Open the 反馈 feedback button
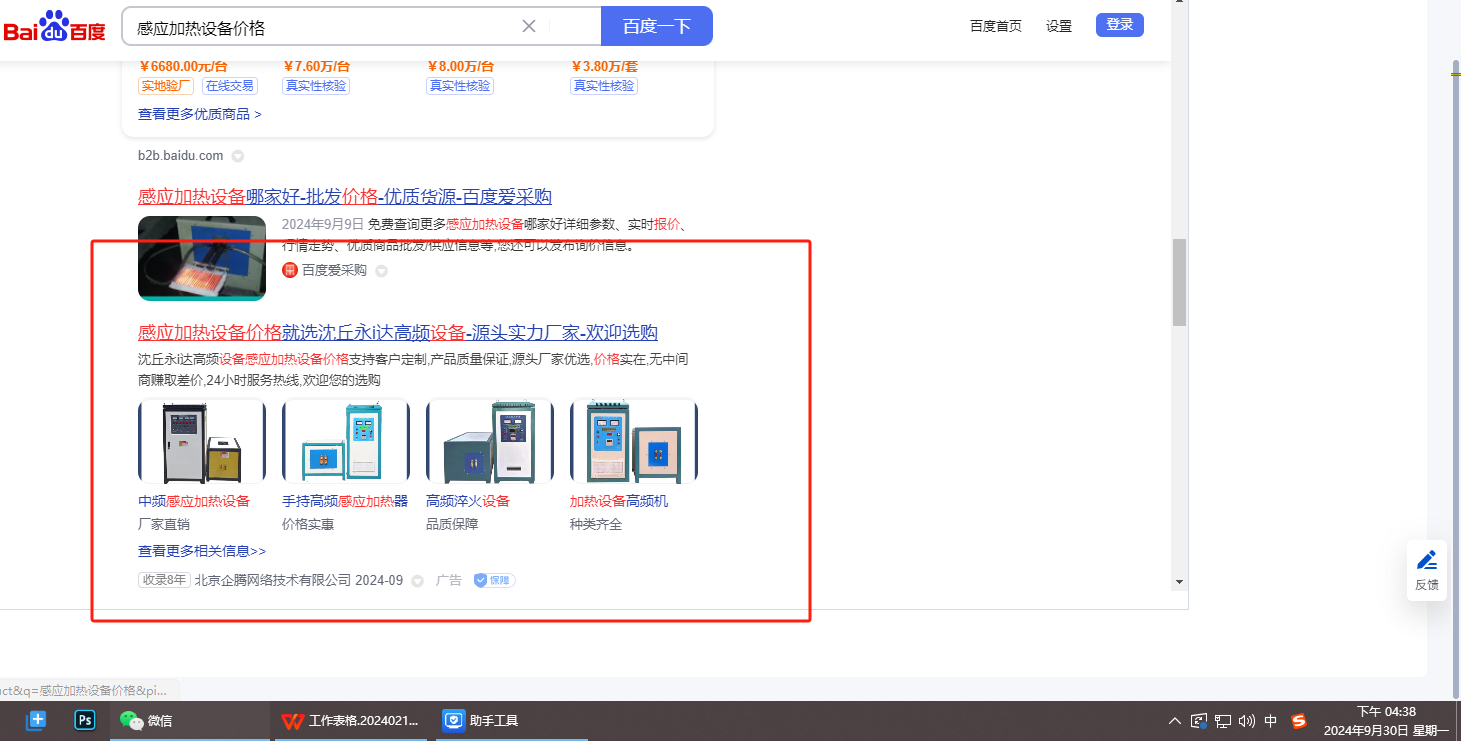 click(1427, 571)
